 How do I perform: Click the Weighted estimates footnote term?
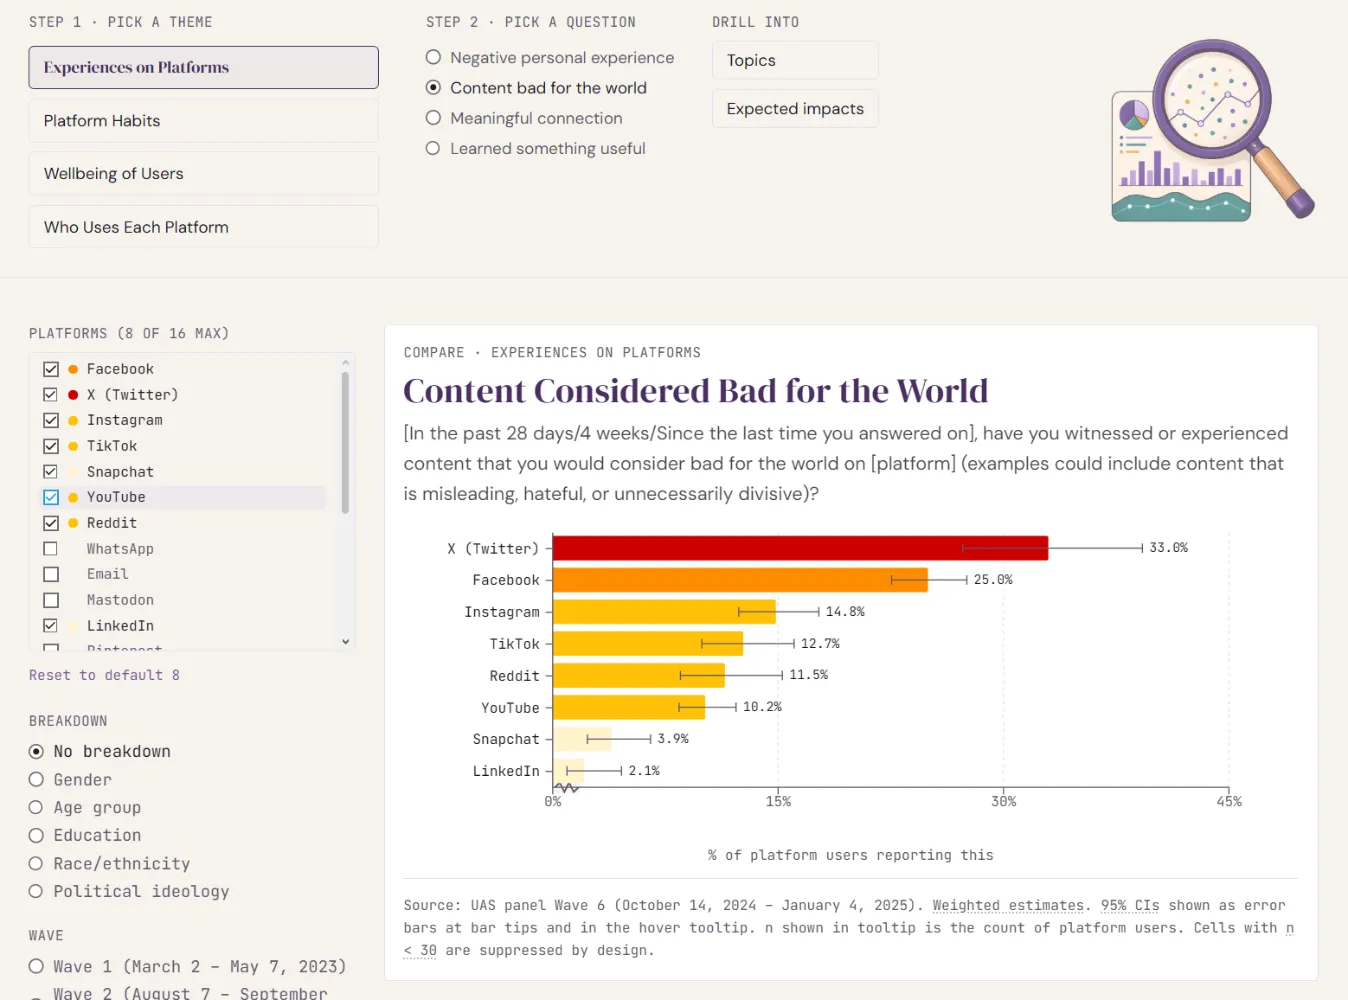pos(1008,905)
